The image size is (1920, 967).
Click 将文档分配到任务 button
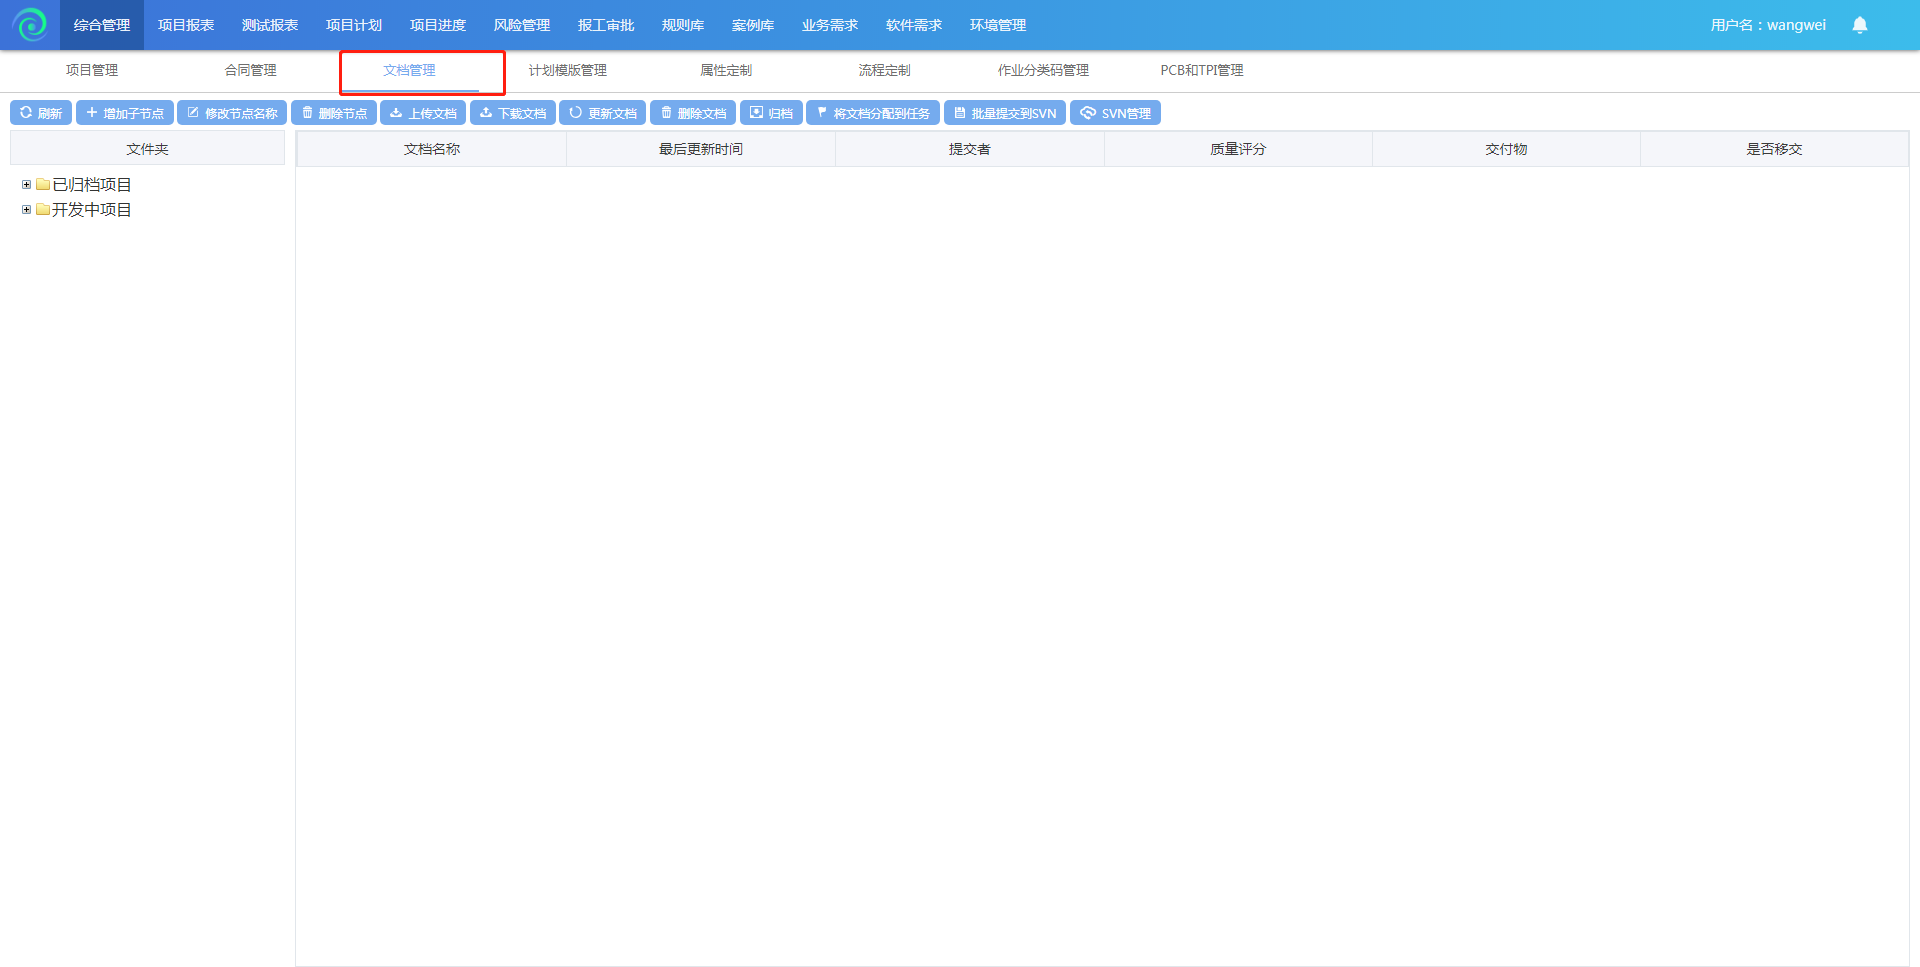(x=873, y=113)
